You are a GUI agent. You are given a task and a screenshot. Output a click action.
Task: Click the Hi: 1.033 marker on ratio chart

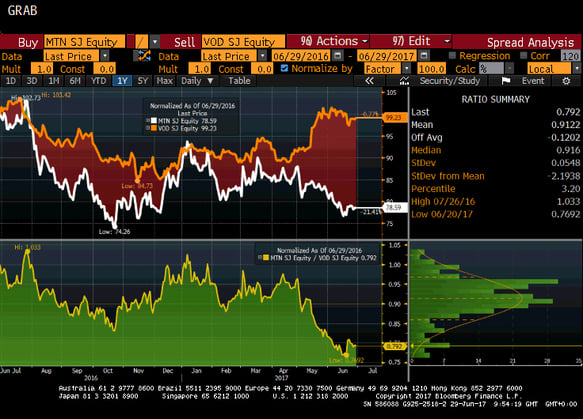coord(27,252)
